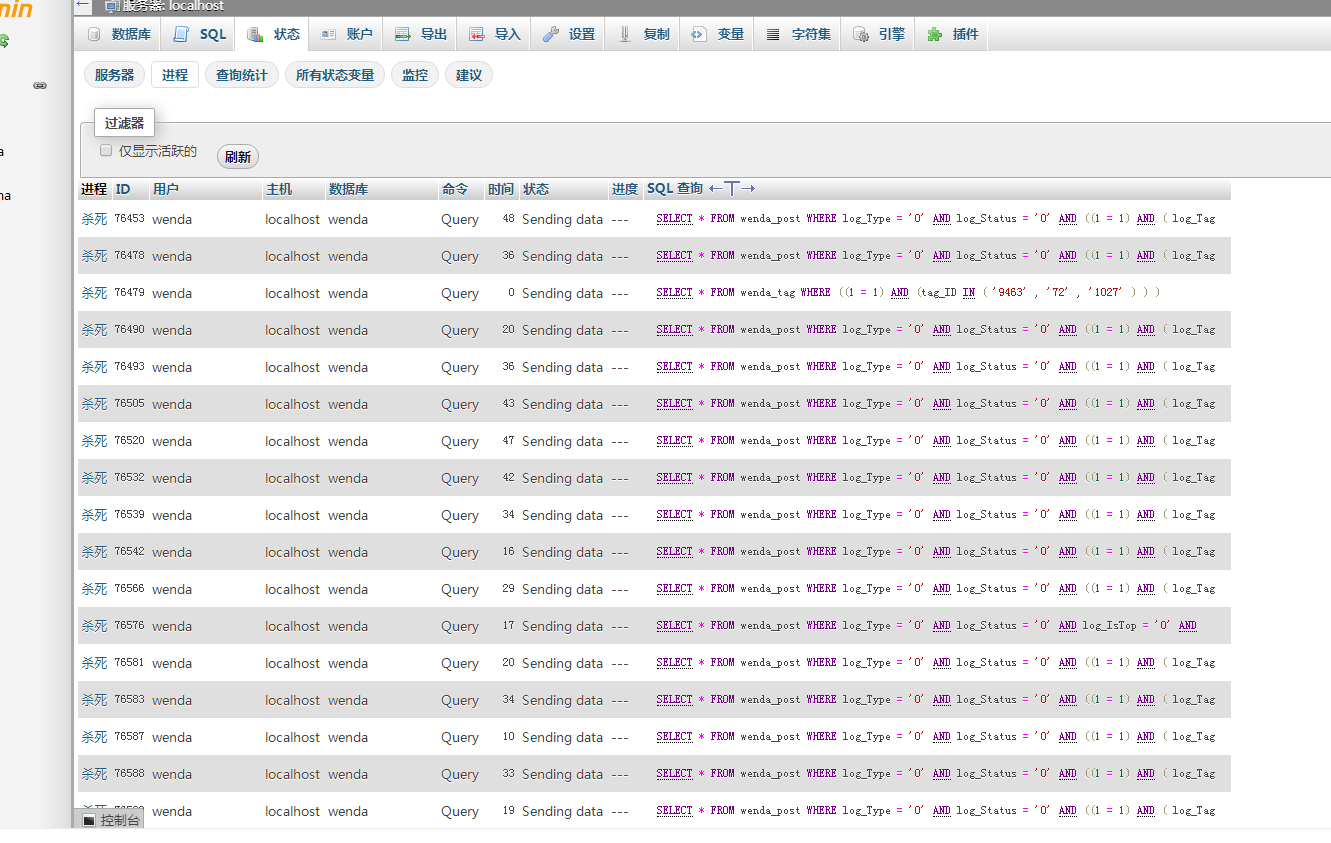The image size is (1331, 843).
Task: Click the SELECT keyword in process 76576 query
Action: 675,626
